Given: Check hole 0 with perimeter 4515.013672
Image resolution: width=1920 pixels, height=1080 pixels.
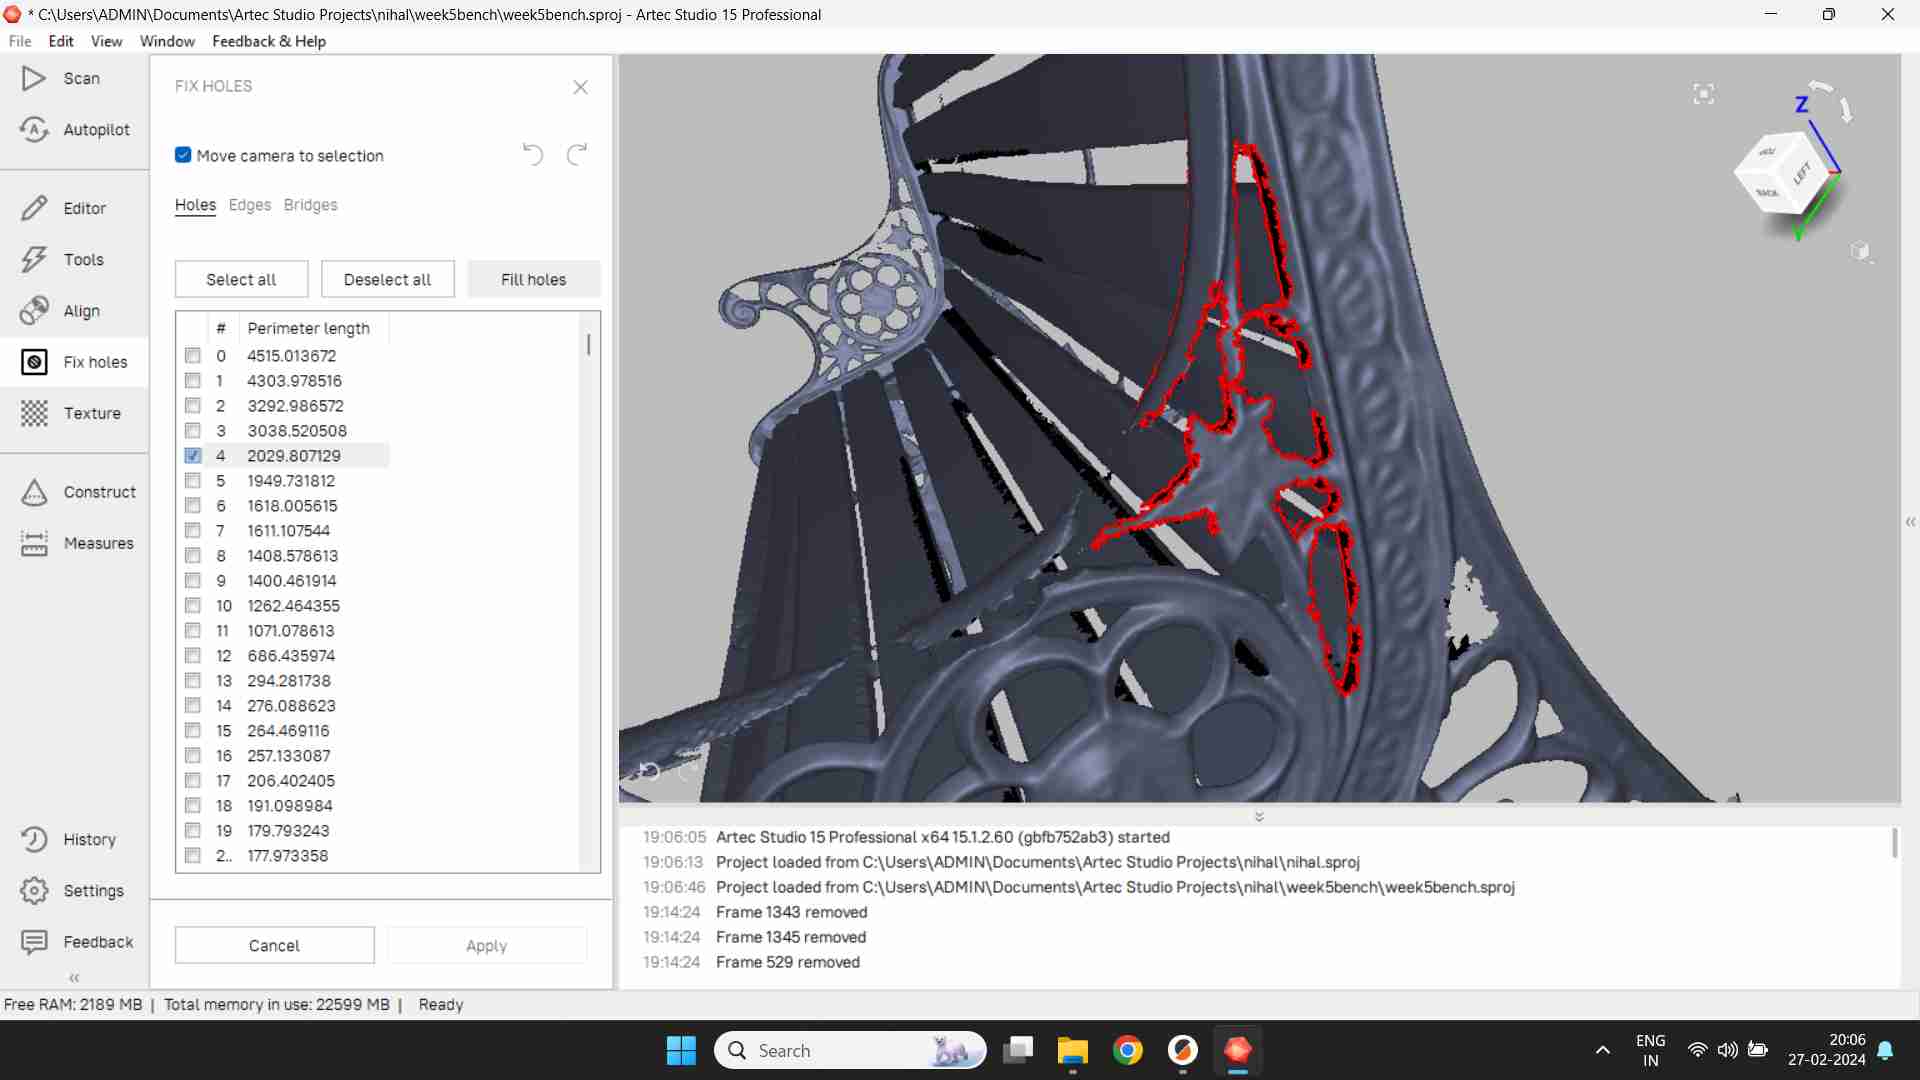Looking at the screenshot, I should point(193,355).
